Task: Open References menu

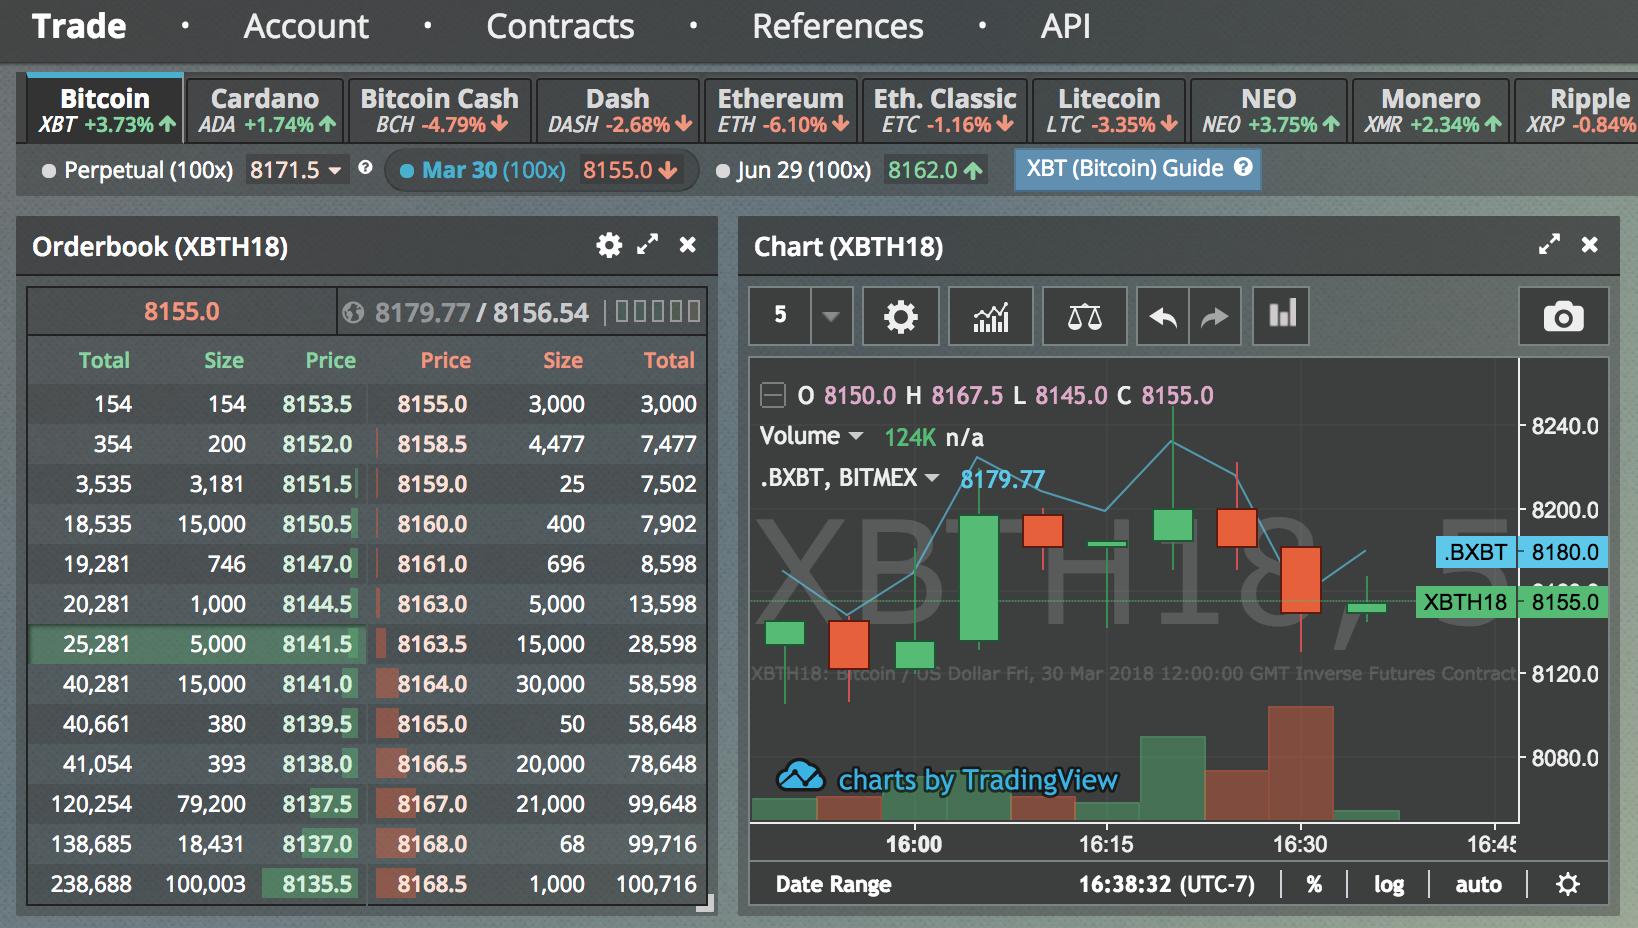Action: [x=838, y=26]
